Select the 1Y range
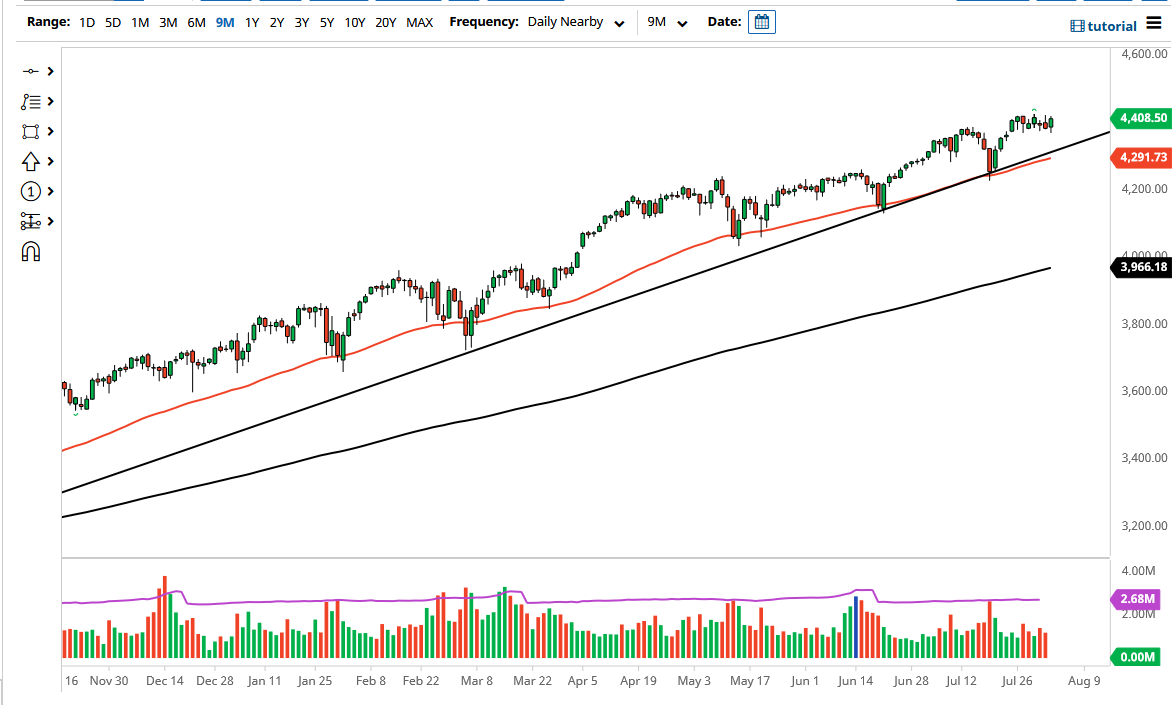This screenshot has width=1172, height=705. point(251,21)
